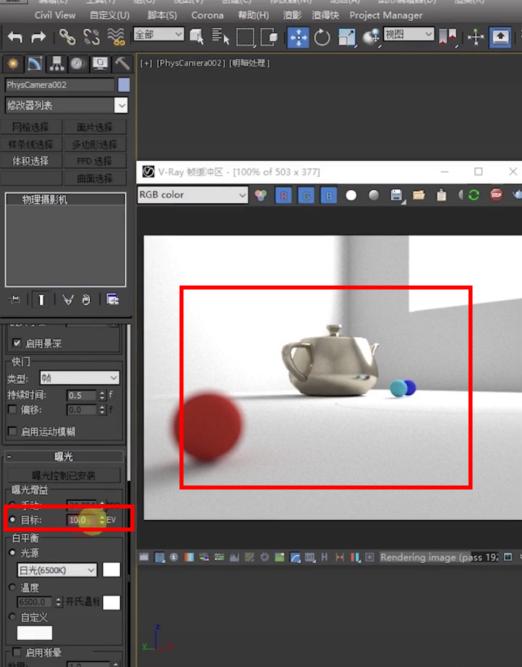Click the 体积选择 modifier button

pos(31,161)
